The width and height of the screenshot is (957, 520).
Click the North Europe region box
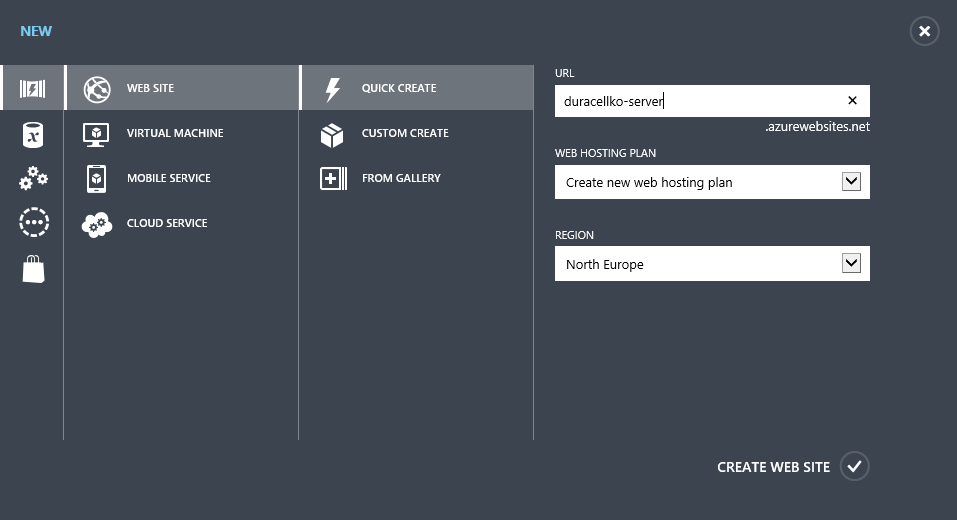pyautogui.click(x=712, y=264)
